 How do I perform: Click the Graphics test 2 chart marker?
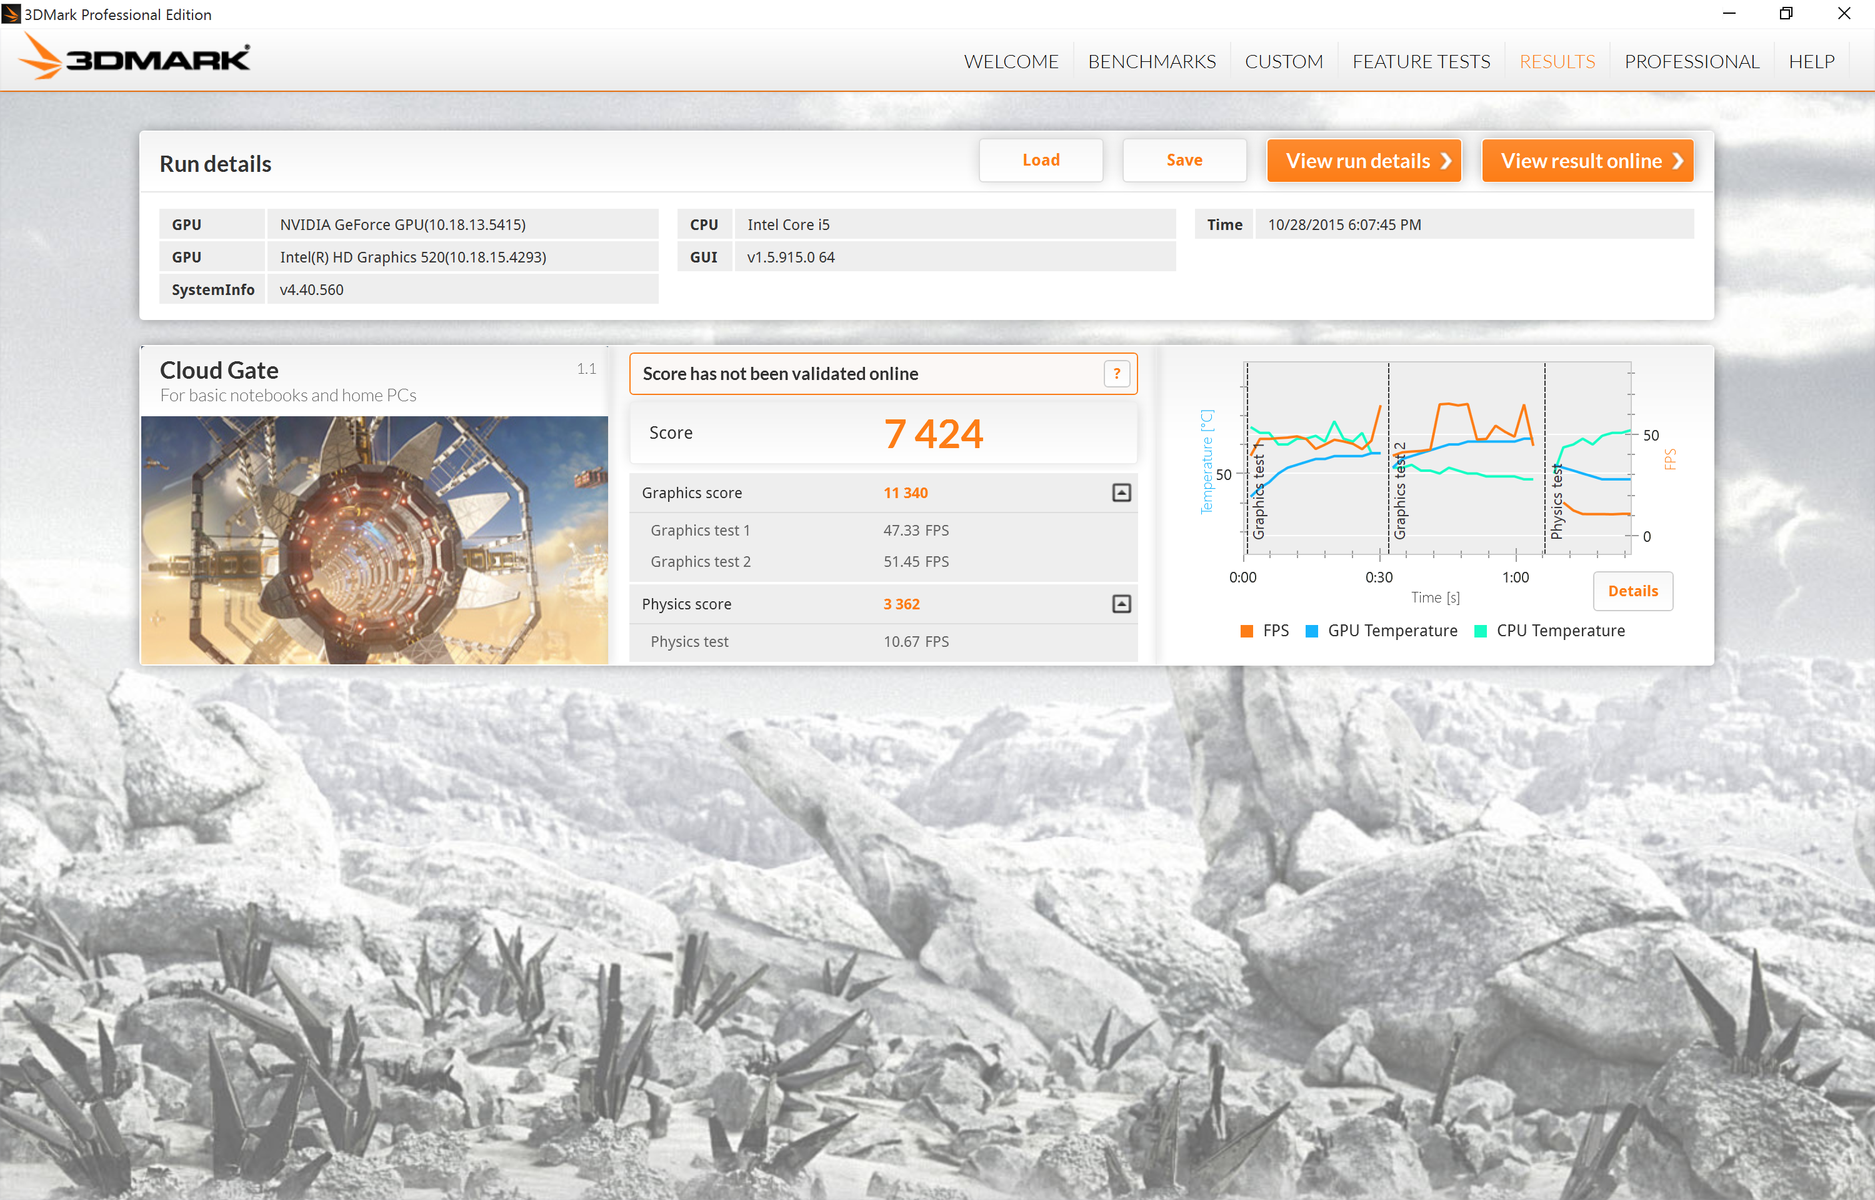coord(1400,490)
